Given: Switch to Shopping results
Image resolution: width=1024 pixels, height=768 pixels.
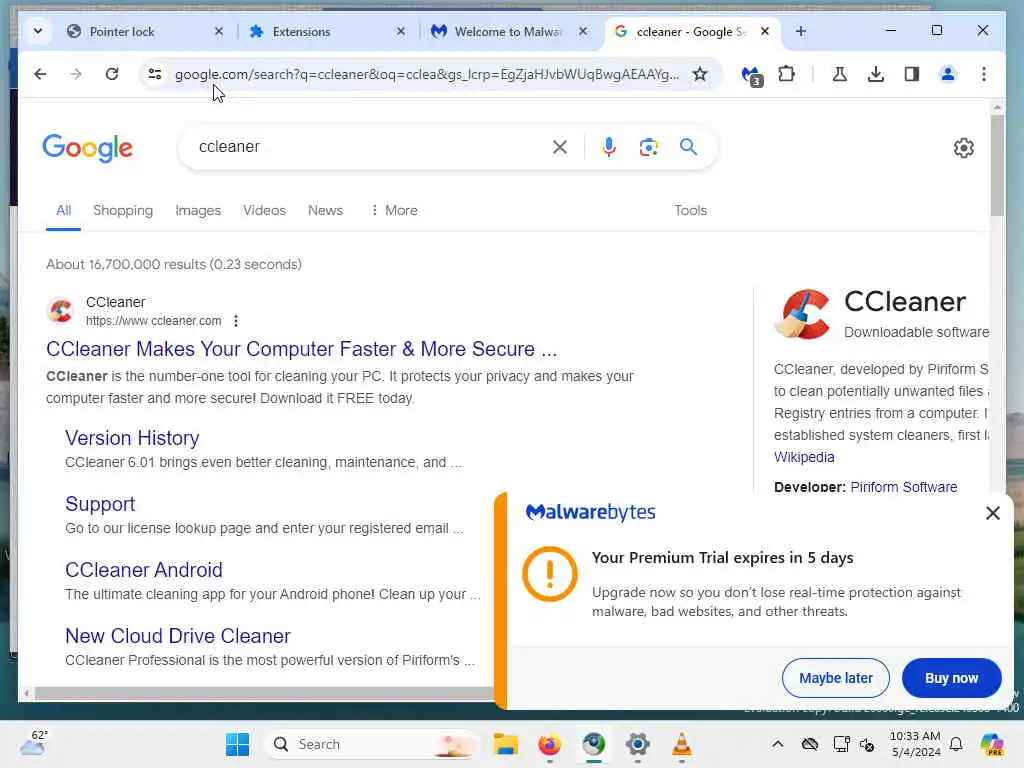Looking at the screenshot, I should 123,210.
